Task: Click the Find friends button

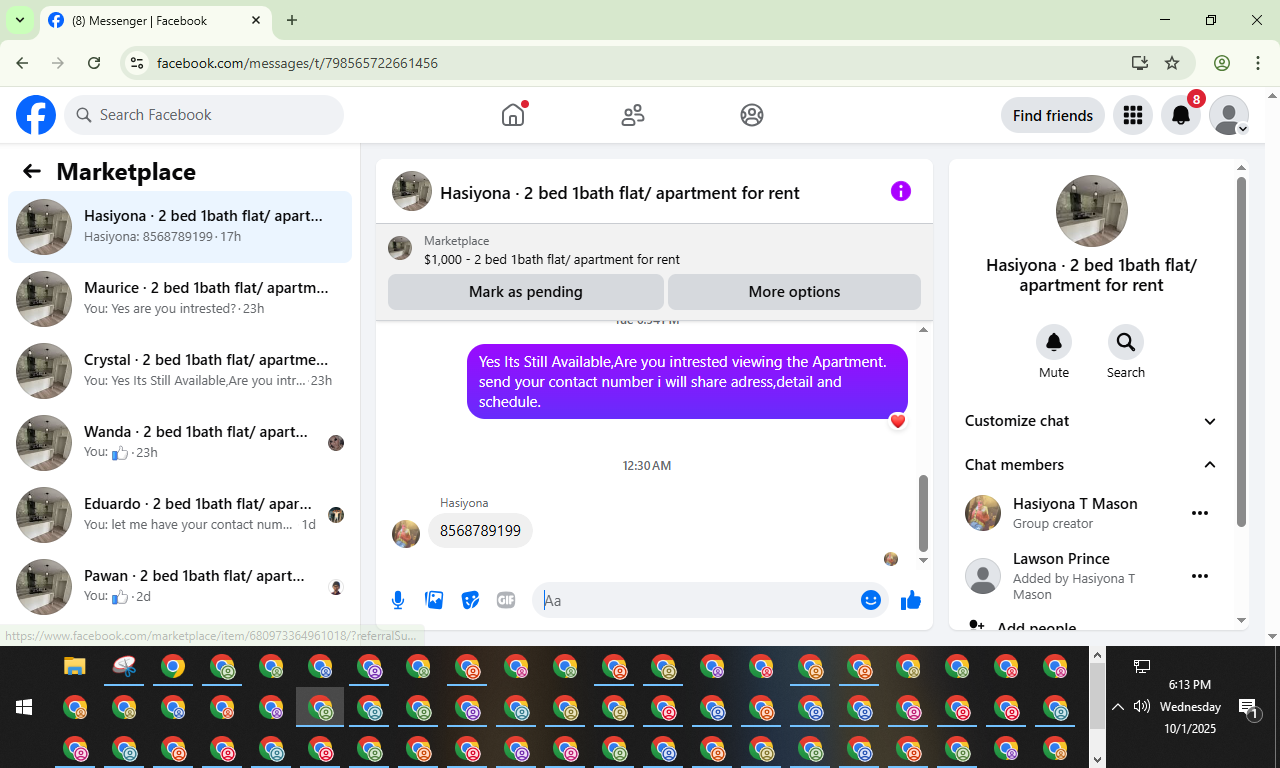Action: (1053, 116)
